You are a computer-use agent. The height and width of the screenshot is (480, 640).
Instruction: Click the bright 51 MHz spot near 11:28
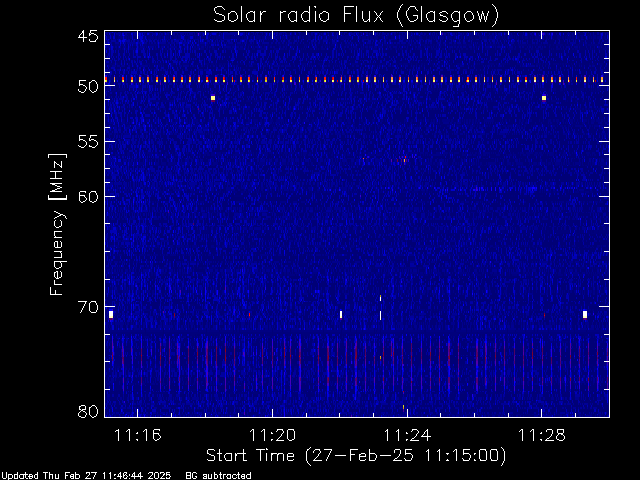(x=544, y=98)
